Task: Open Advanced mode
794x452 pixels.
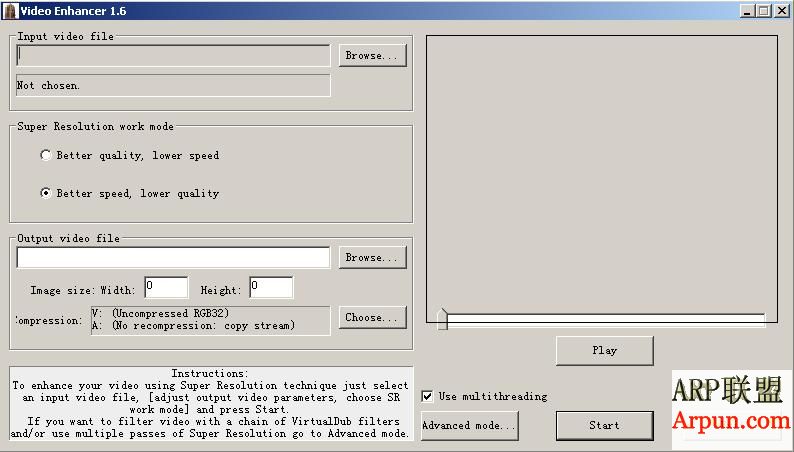Action: (x=469, y=425)
